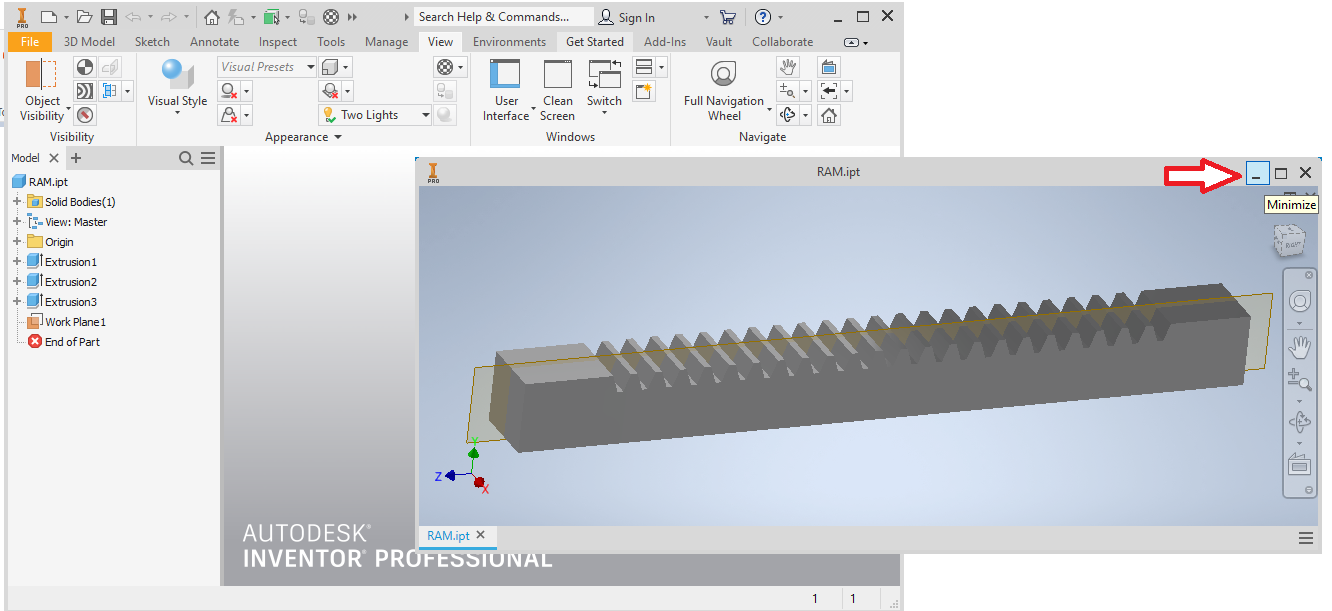Click Search Help & Commands field

click(x=503, y=17)
